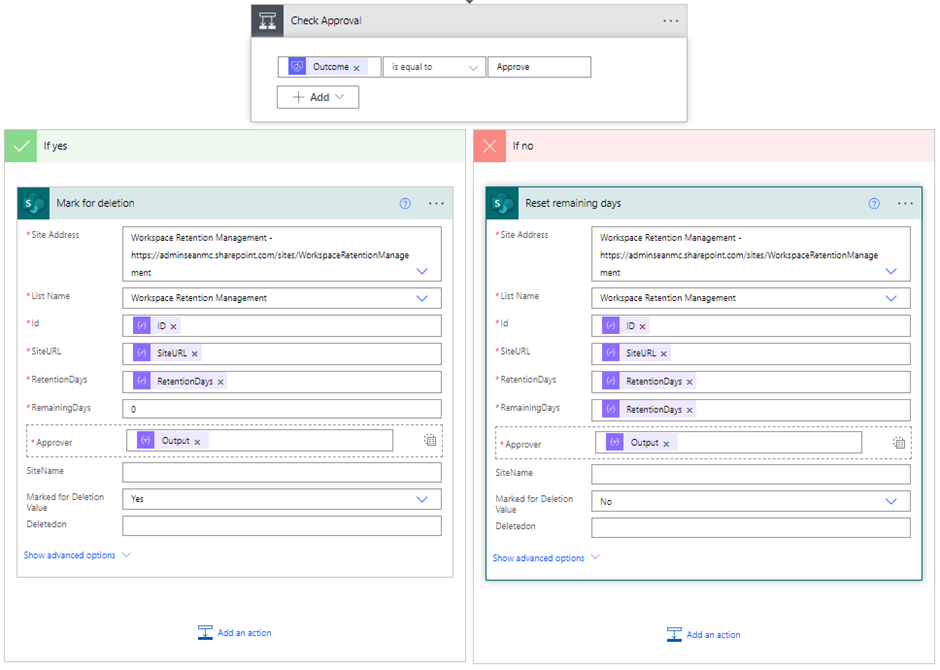This screenshot has width=940, height=670.
Task: Show advanced options in Mark for deletion
Action: (x=77, y=556)
